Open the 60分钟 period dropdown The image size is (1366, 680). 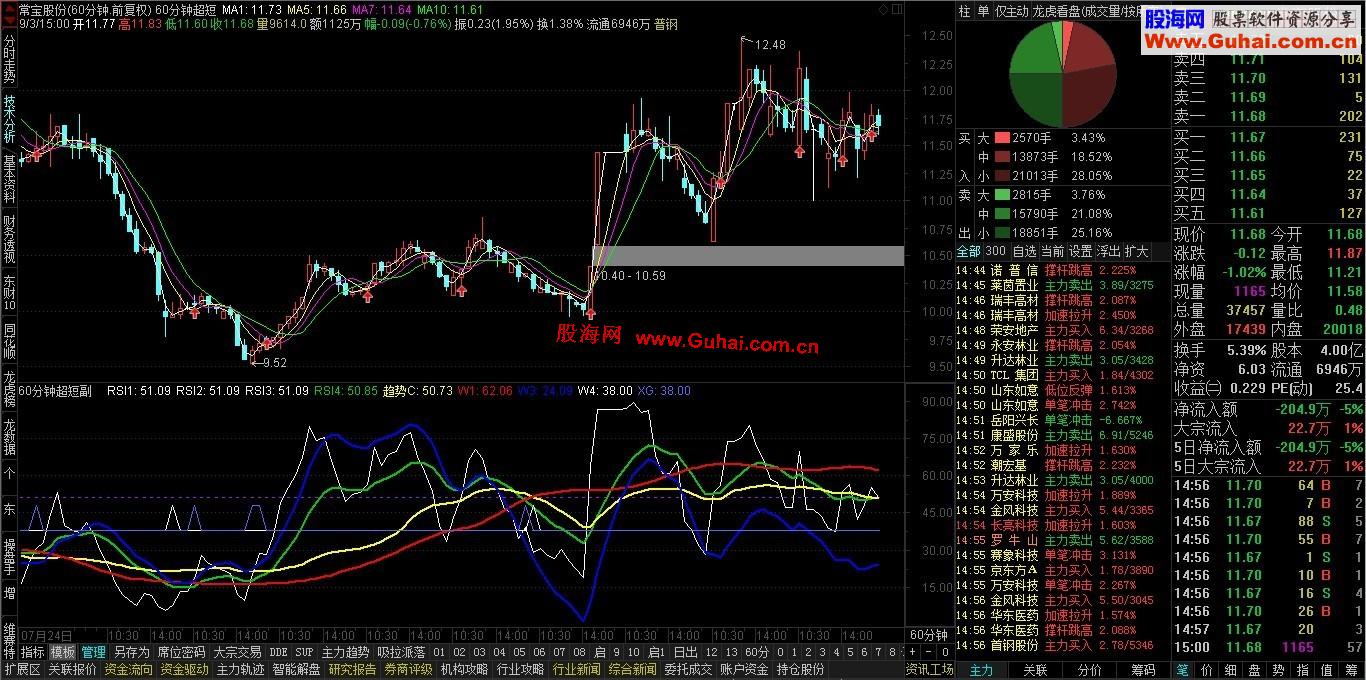(928, 634)
